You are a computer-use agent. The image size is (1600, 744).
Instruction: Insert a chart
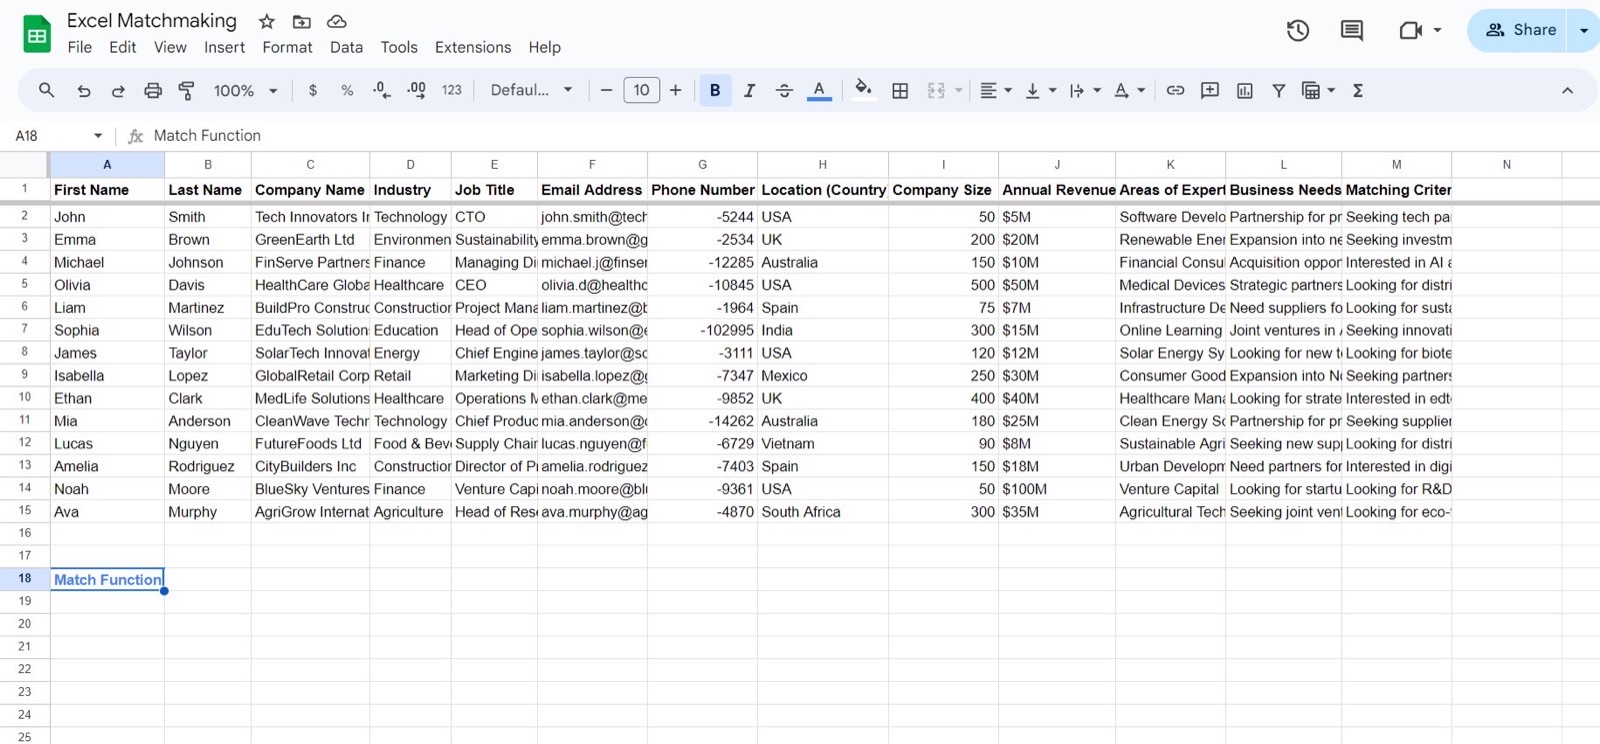tap(1245, 90)
